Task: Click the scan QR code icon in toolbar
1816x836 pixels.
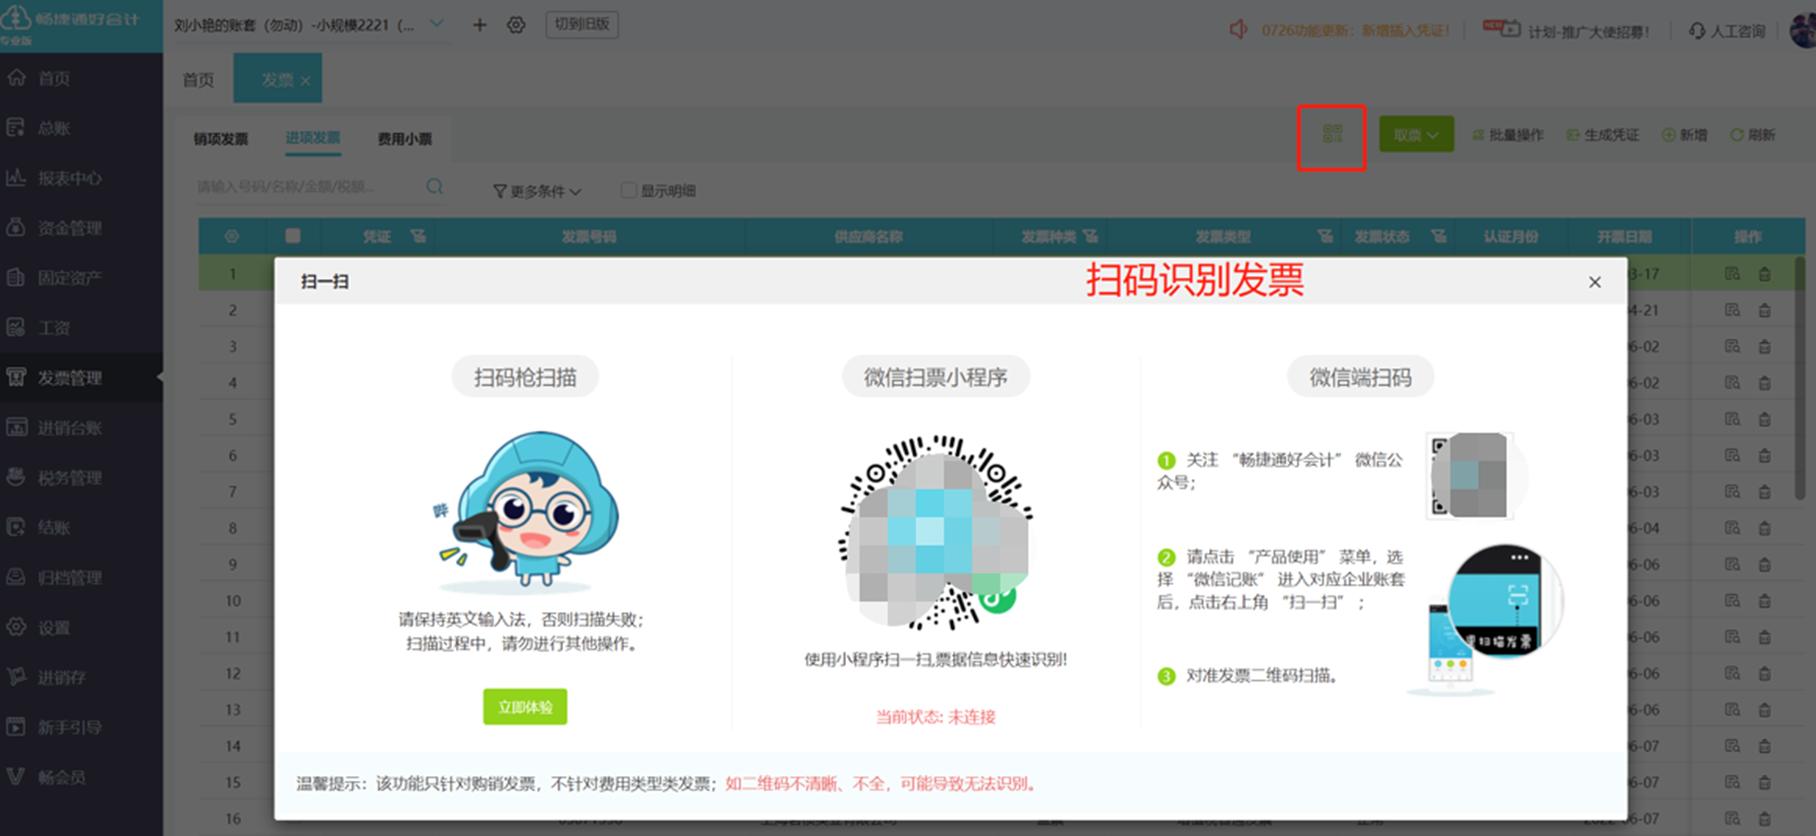Action: coord(1332,134)
